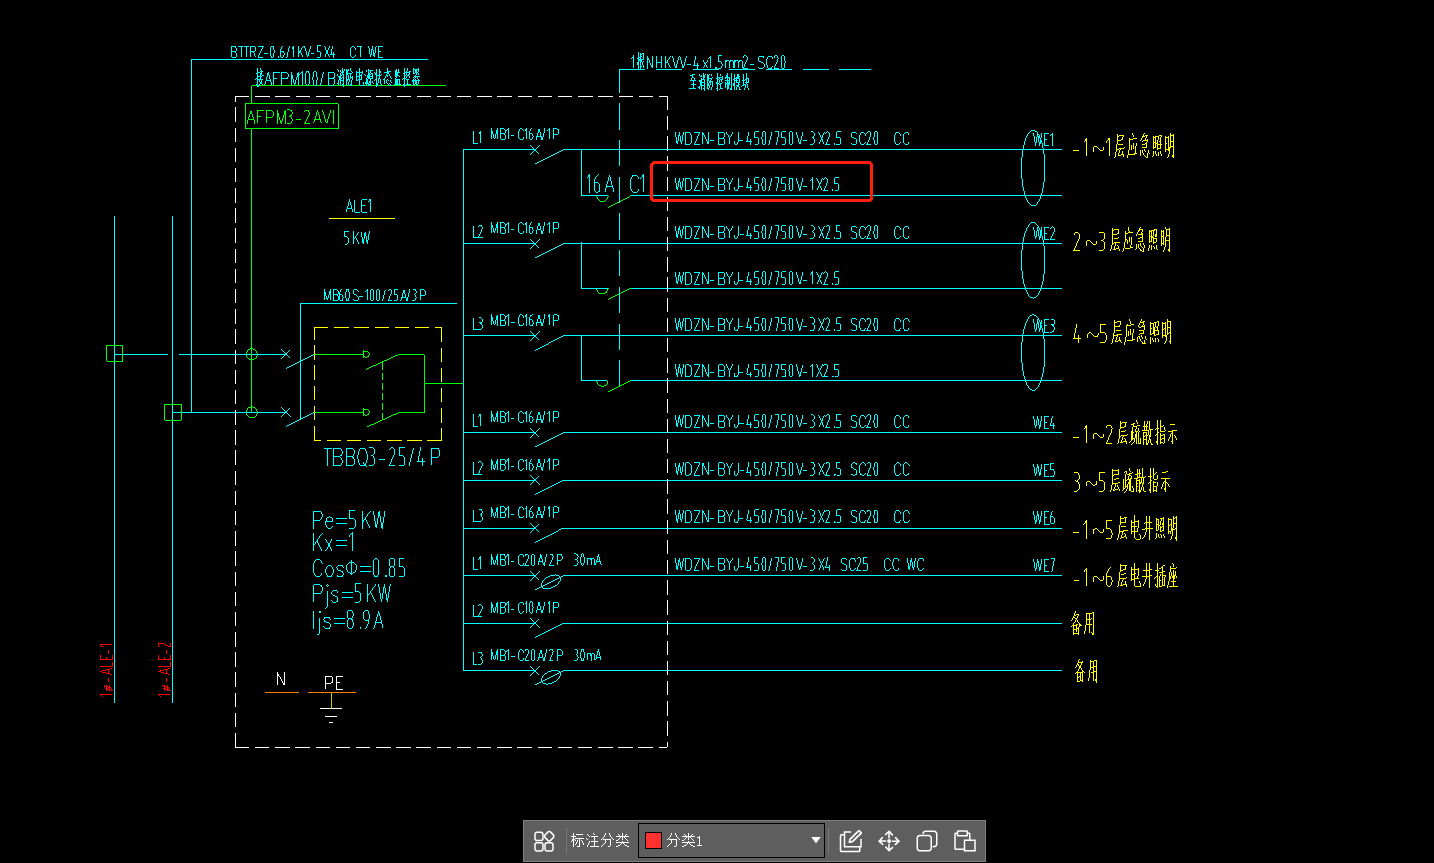Select the 16A contactor rating text

click(600, 184)
